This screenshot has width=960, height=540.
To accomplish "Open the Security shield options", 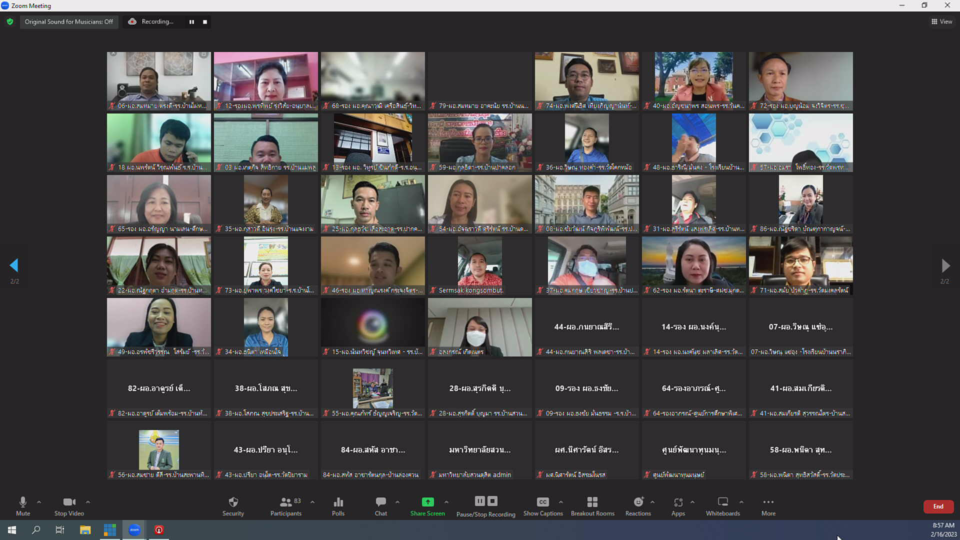I will point(233,505).
